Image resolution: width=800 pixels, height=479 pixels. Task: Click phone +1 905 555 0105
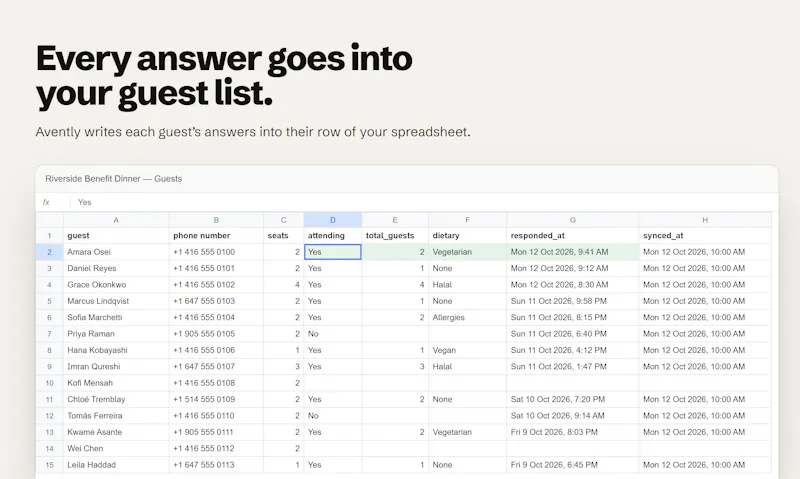pyautogui.click(x=216, y=334)
